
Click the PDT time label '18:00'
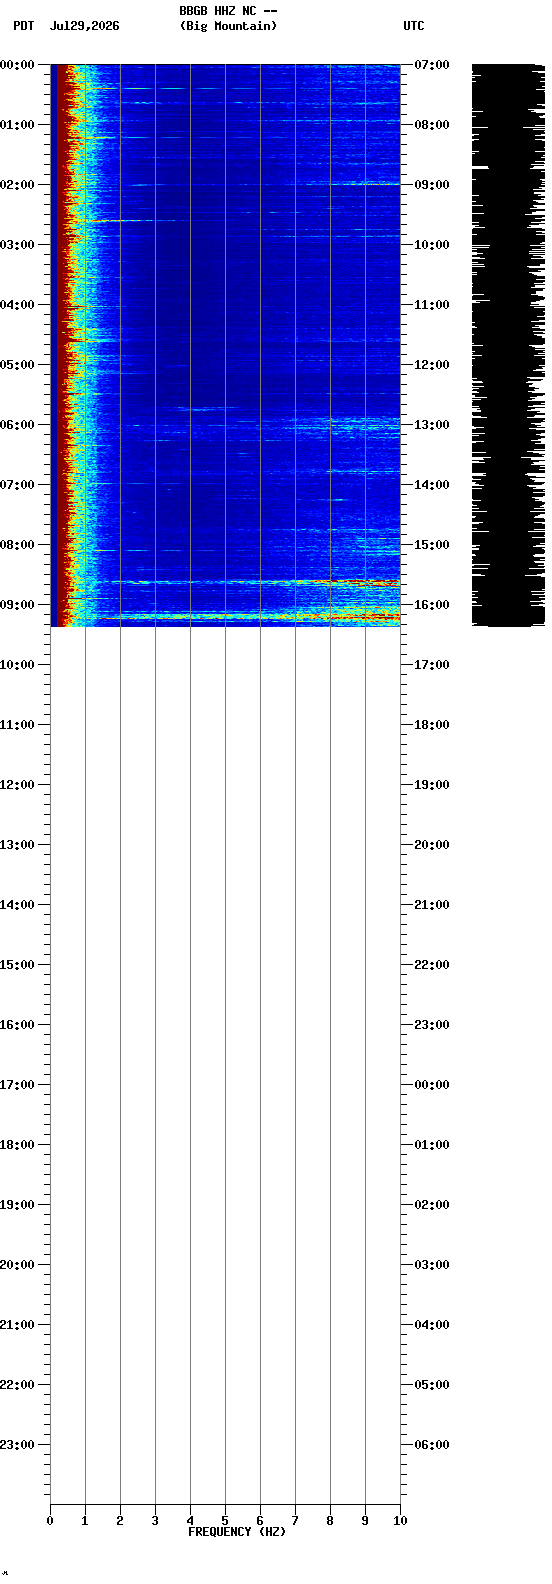tap(17, 1145)
